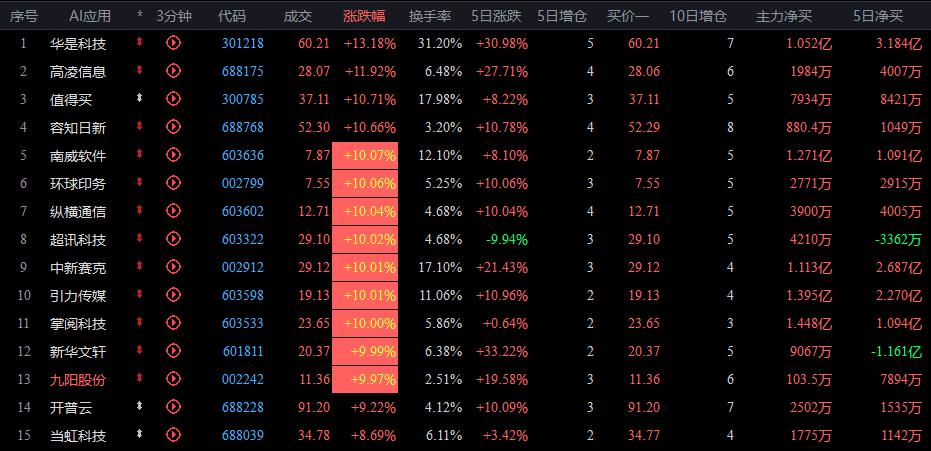Click the white marker icon beside 当虹科技

click(x=140, y=434)
